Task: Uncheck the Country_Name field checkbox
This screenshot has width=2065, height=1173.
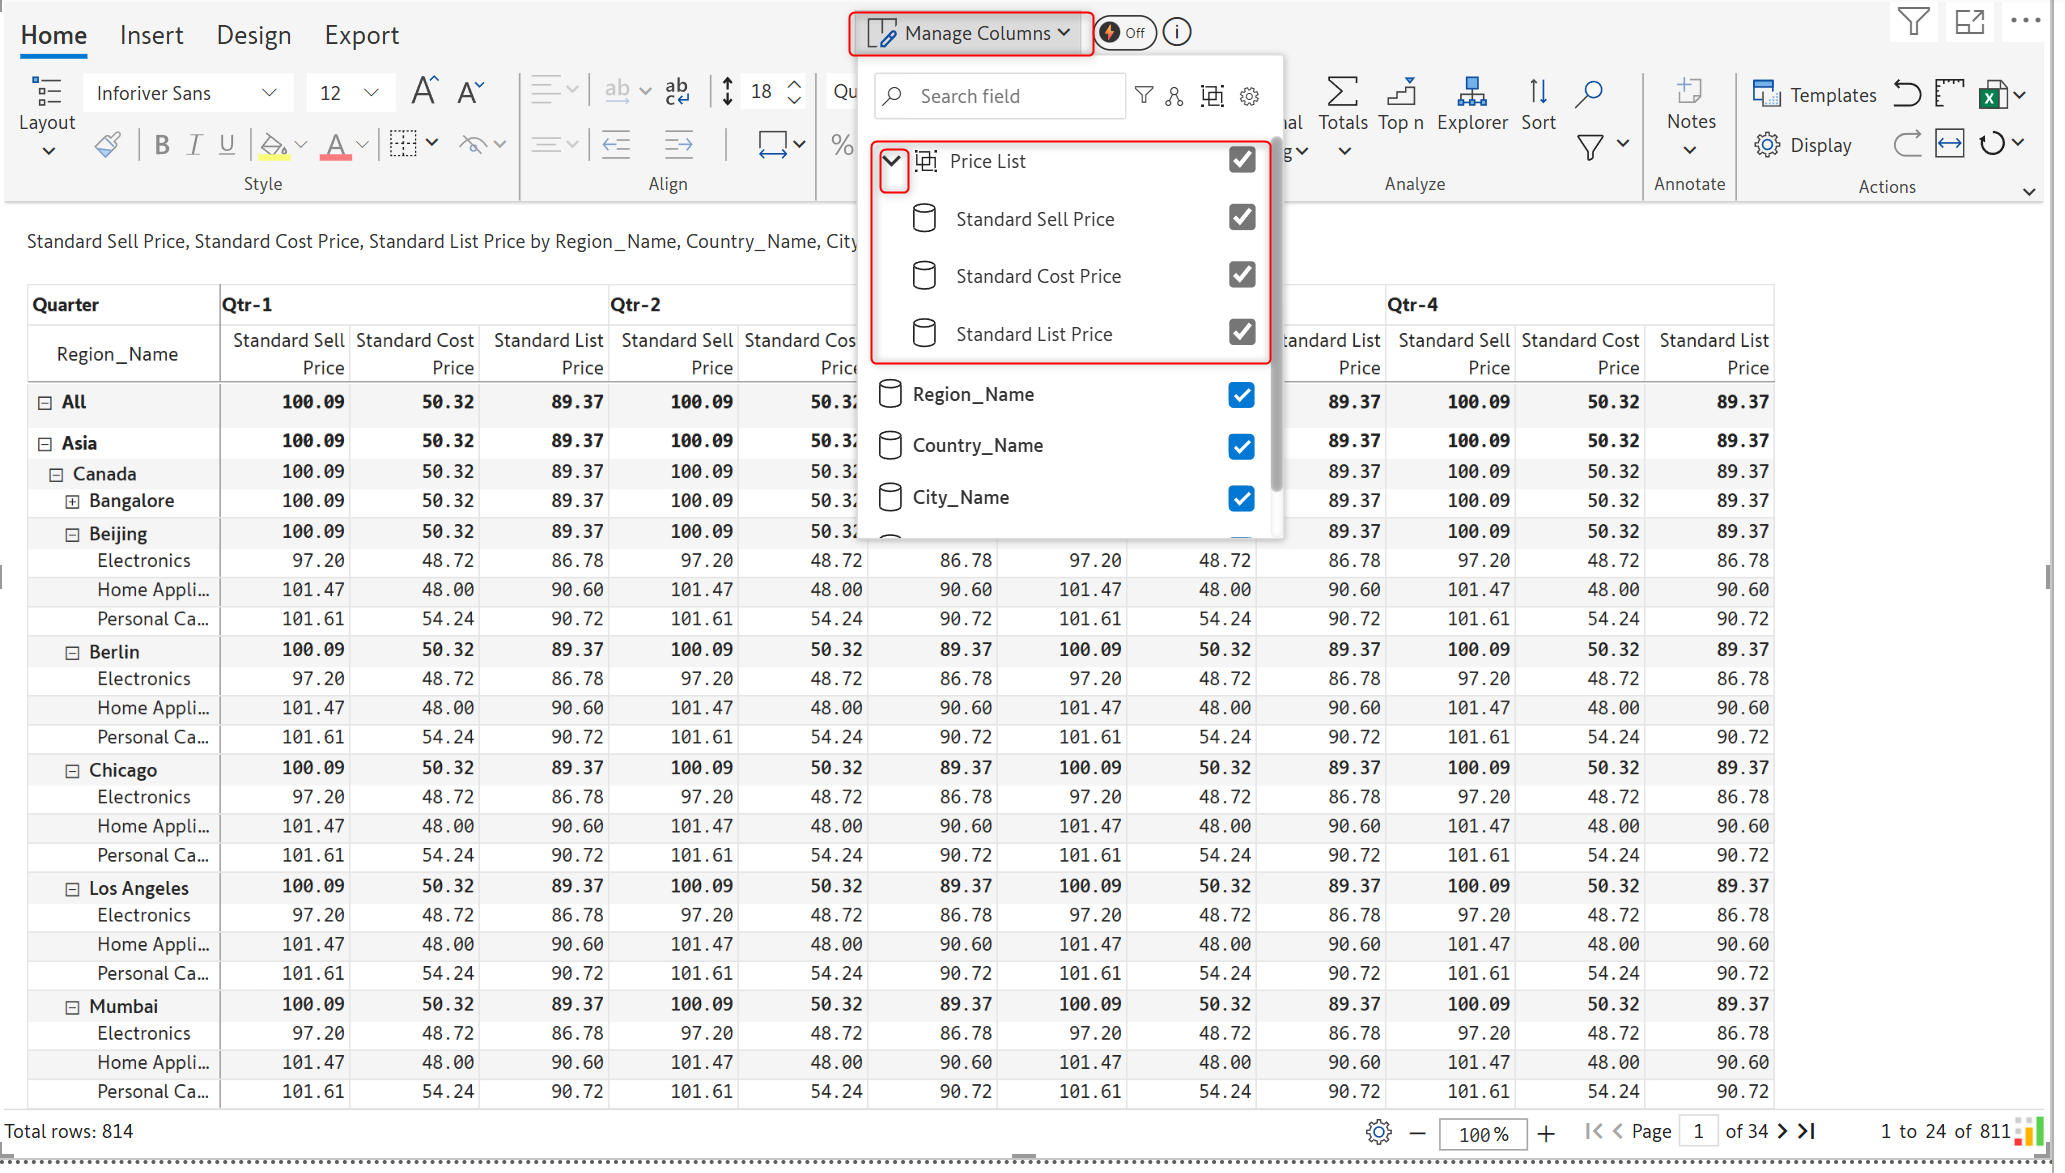Action: 1241,446
